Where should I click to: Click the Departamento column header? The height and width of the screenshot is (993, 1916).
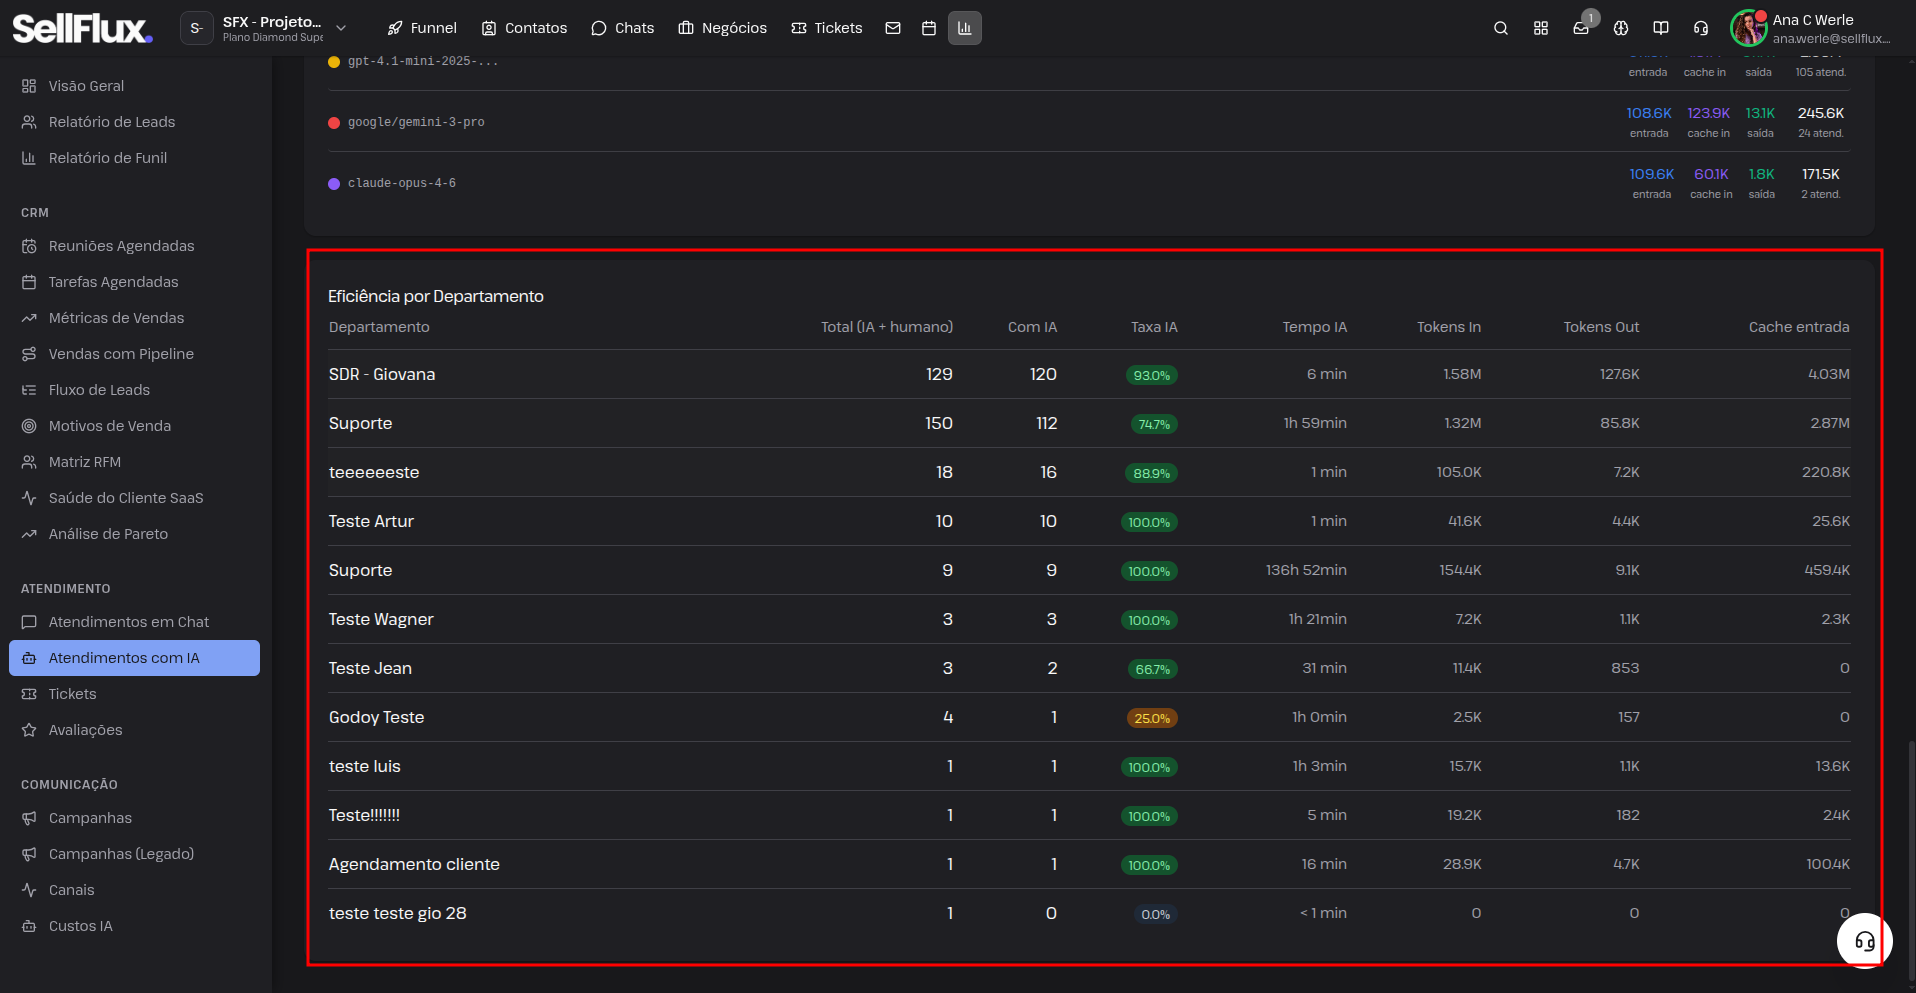(x=379, y=327)
